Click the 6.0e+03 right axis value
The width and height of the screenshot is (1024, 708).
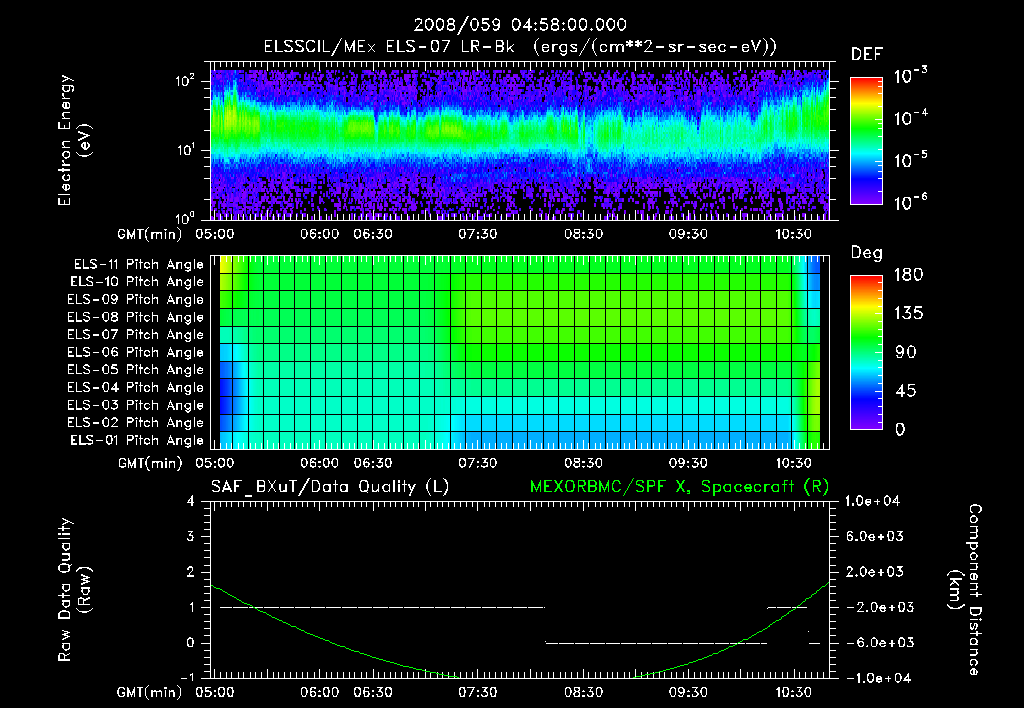pyautogui.click(x=875, y=536)
